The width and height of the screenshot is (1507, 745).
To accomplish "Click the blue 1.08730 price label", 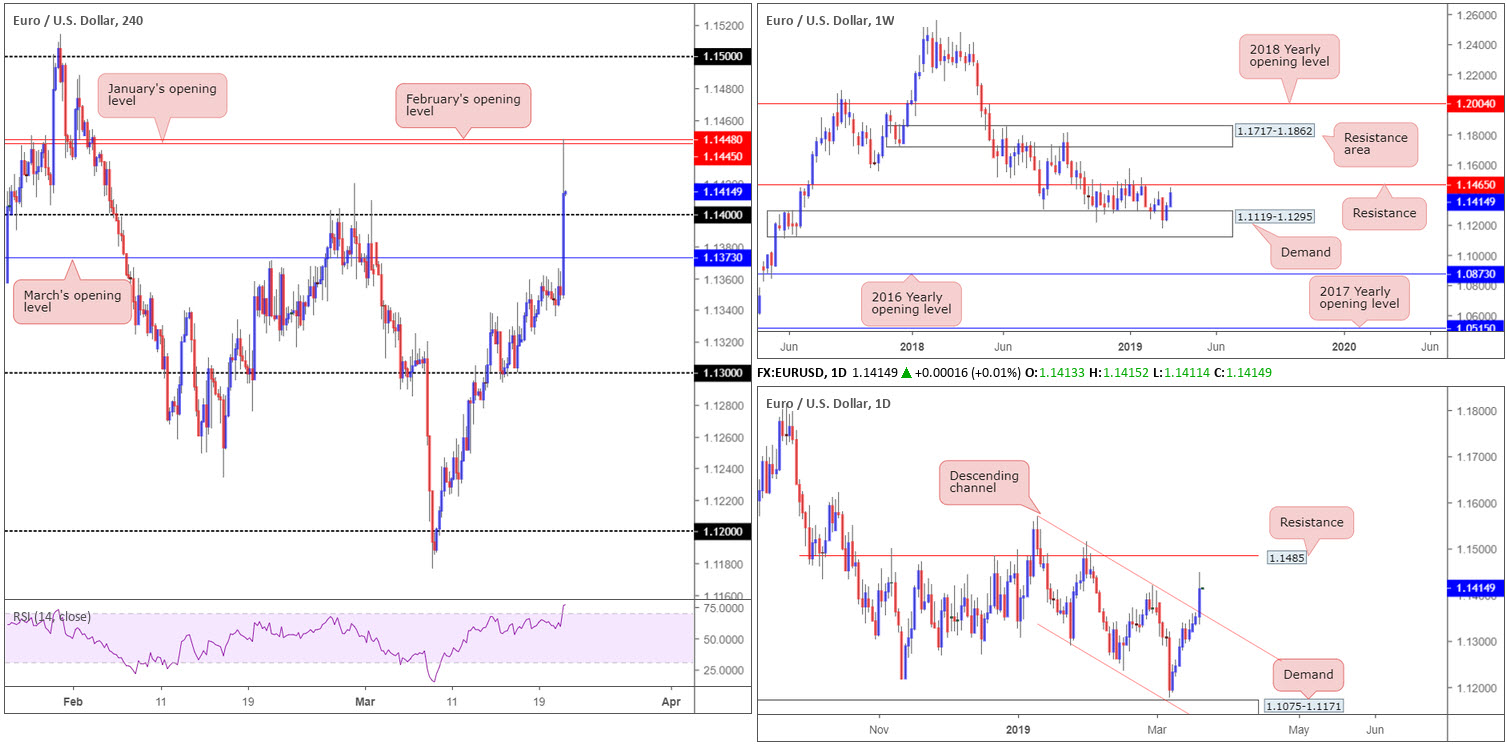I will pos(1476,274).
